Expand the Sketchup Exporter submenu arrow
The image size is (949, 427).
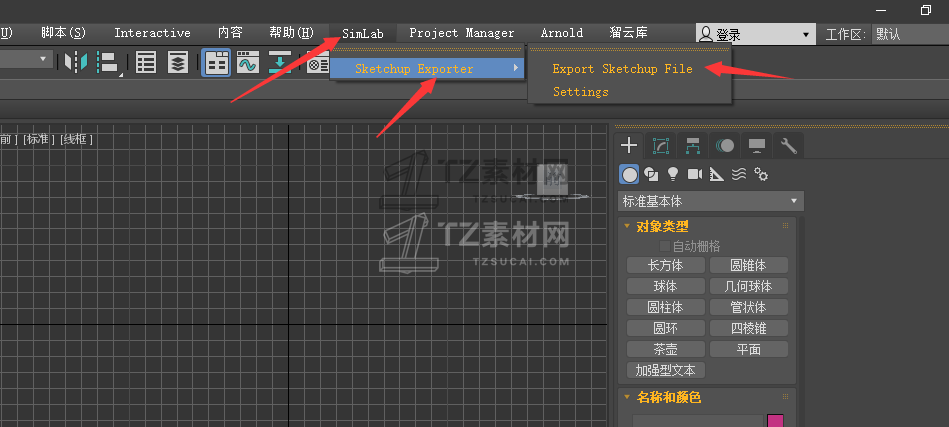[516, 68]
